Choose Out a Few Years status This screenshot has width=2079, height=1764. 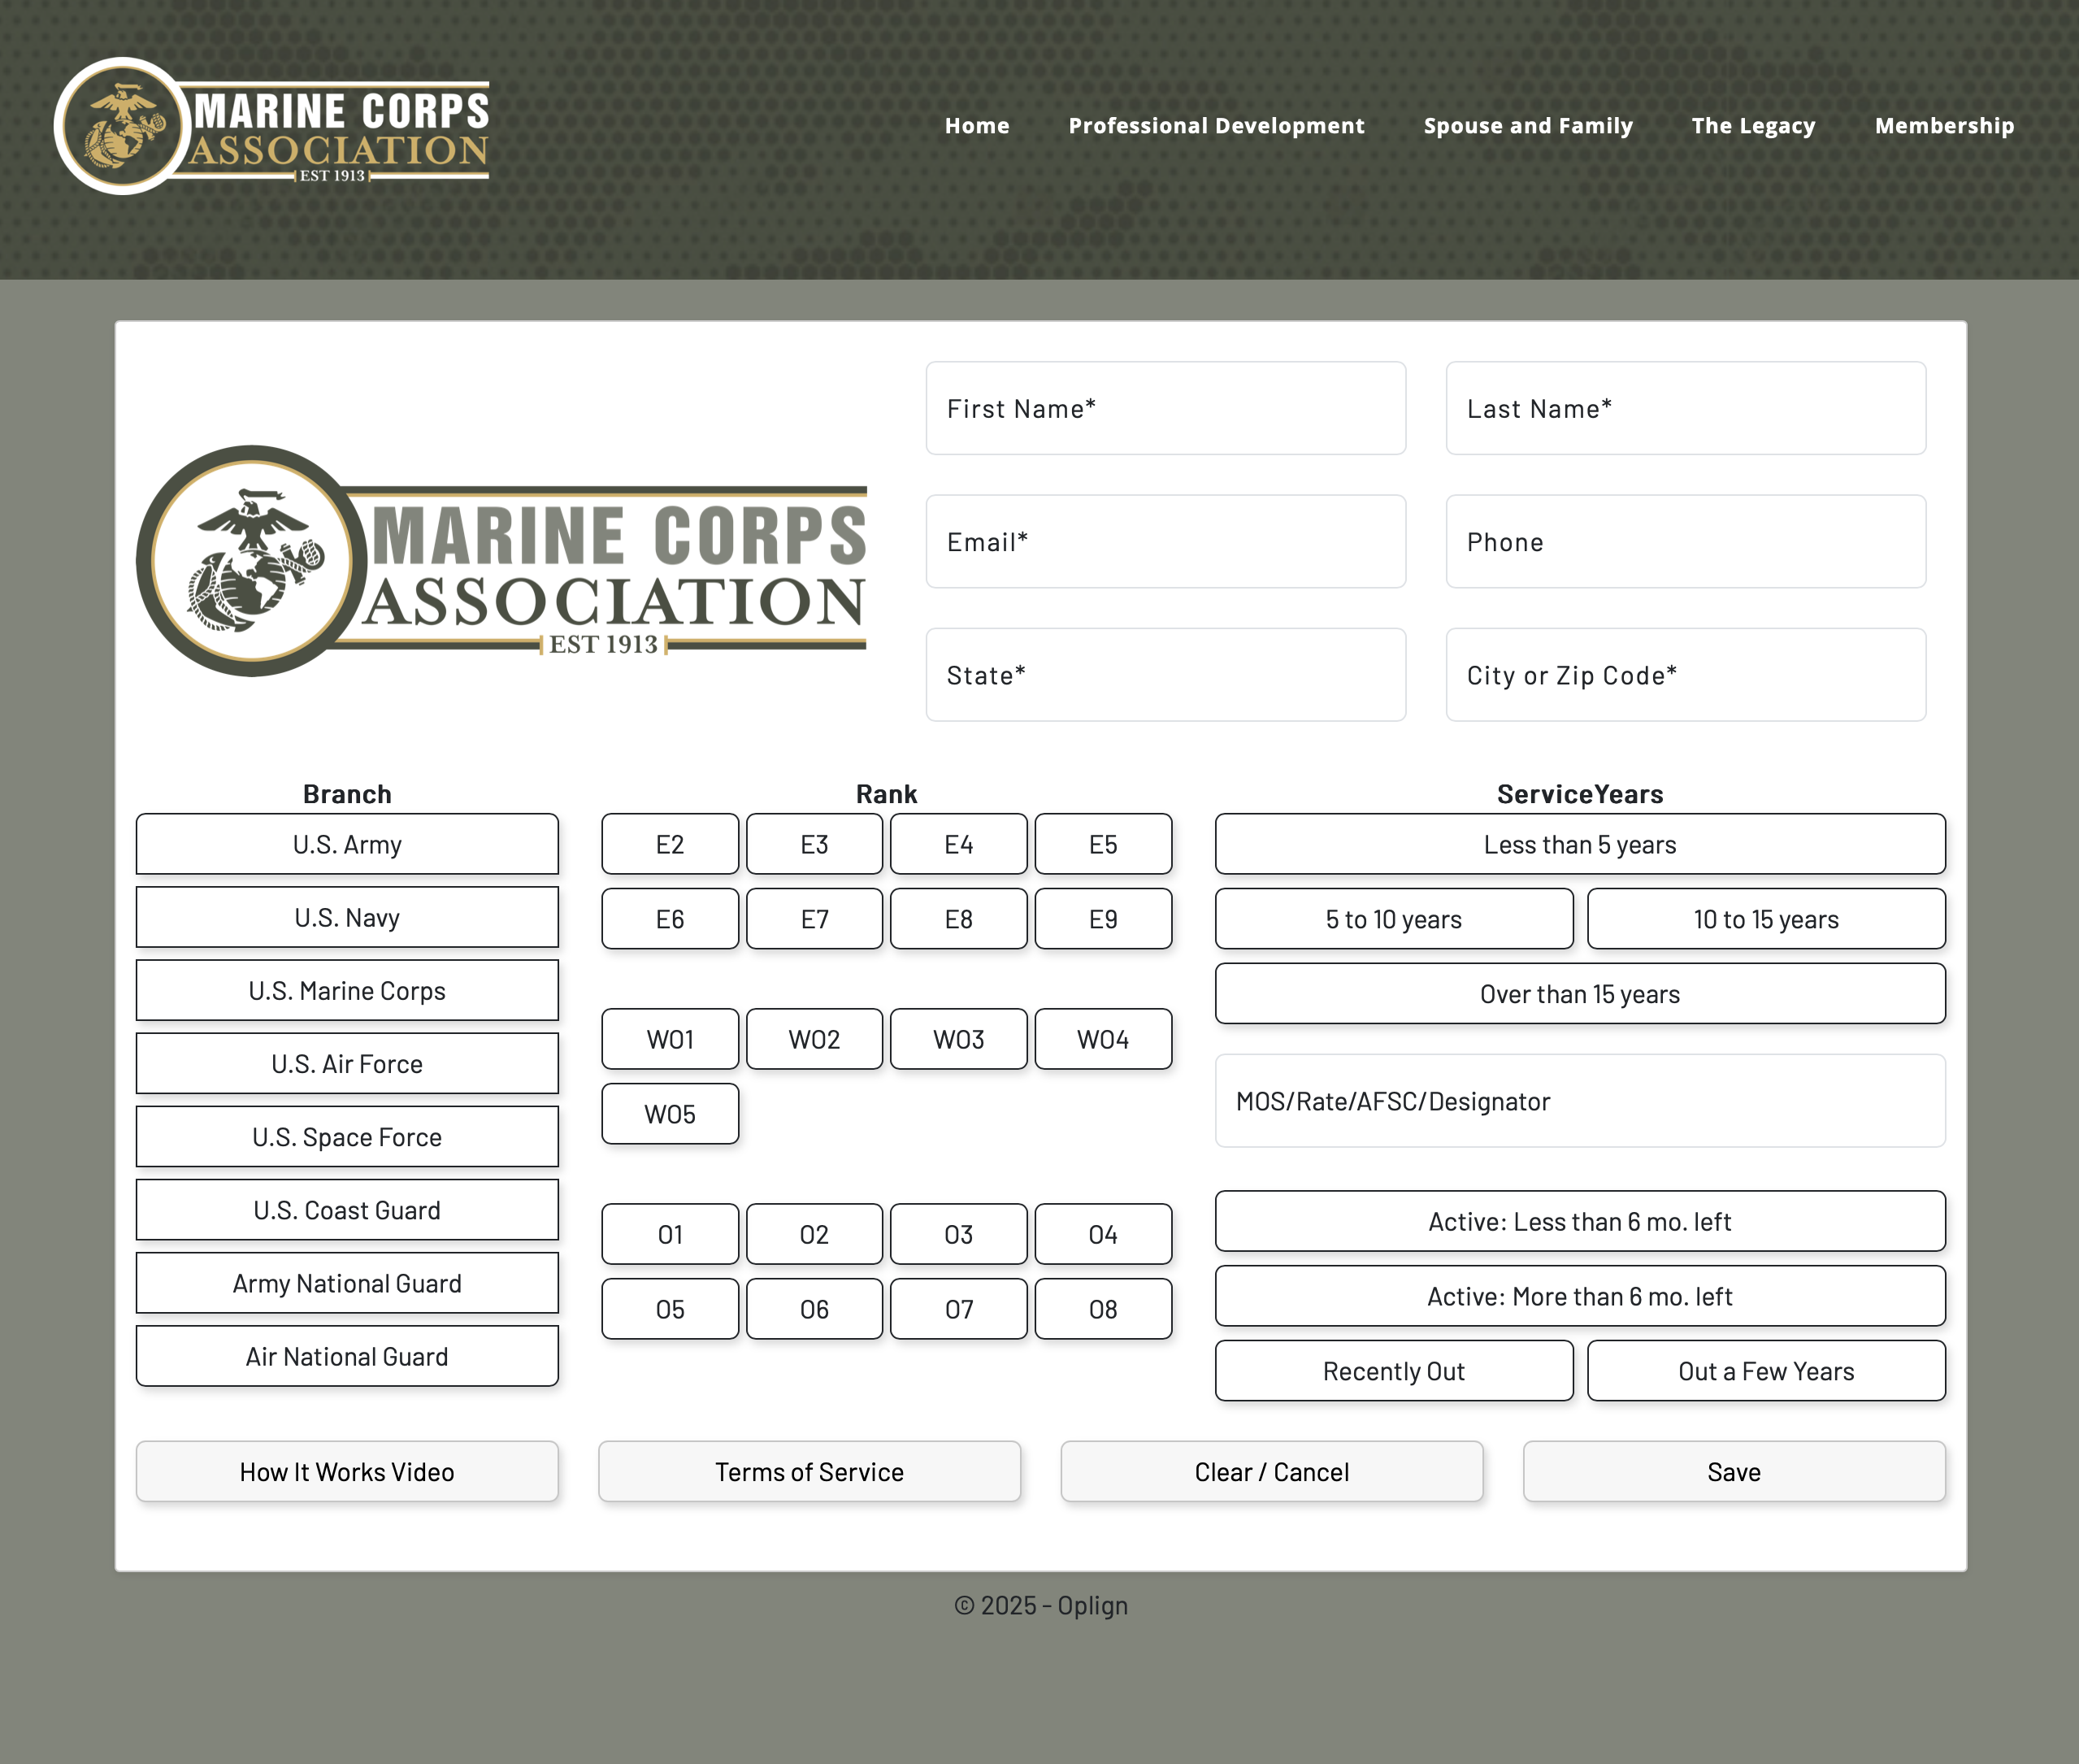[x=1766, y=1371]
